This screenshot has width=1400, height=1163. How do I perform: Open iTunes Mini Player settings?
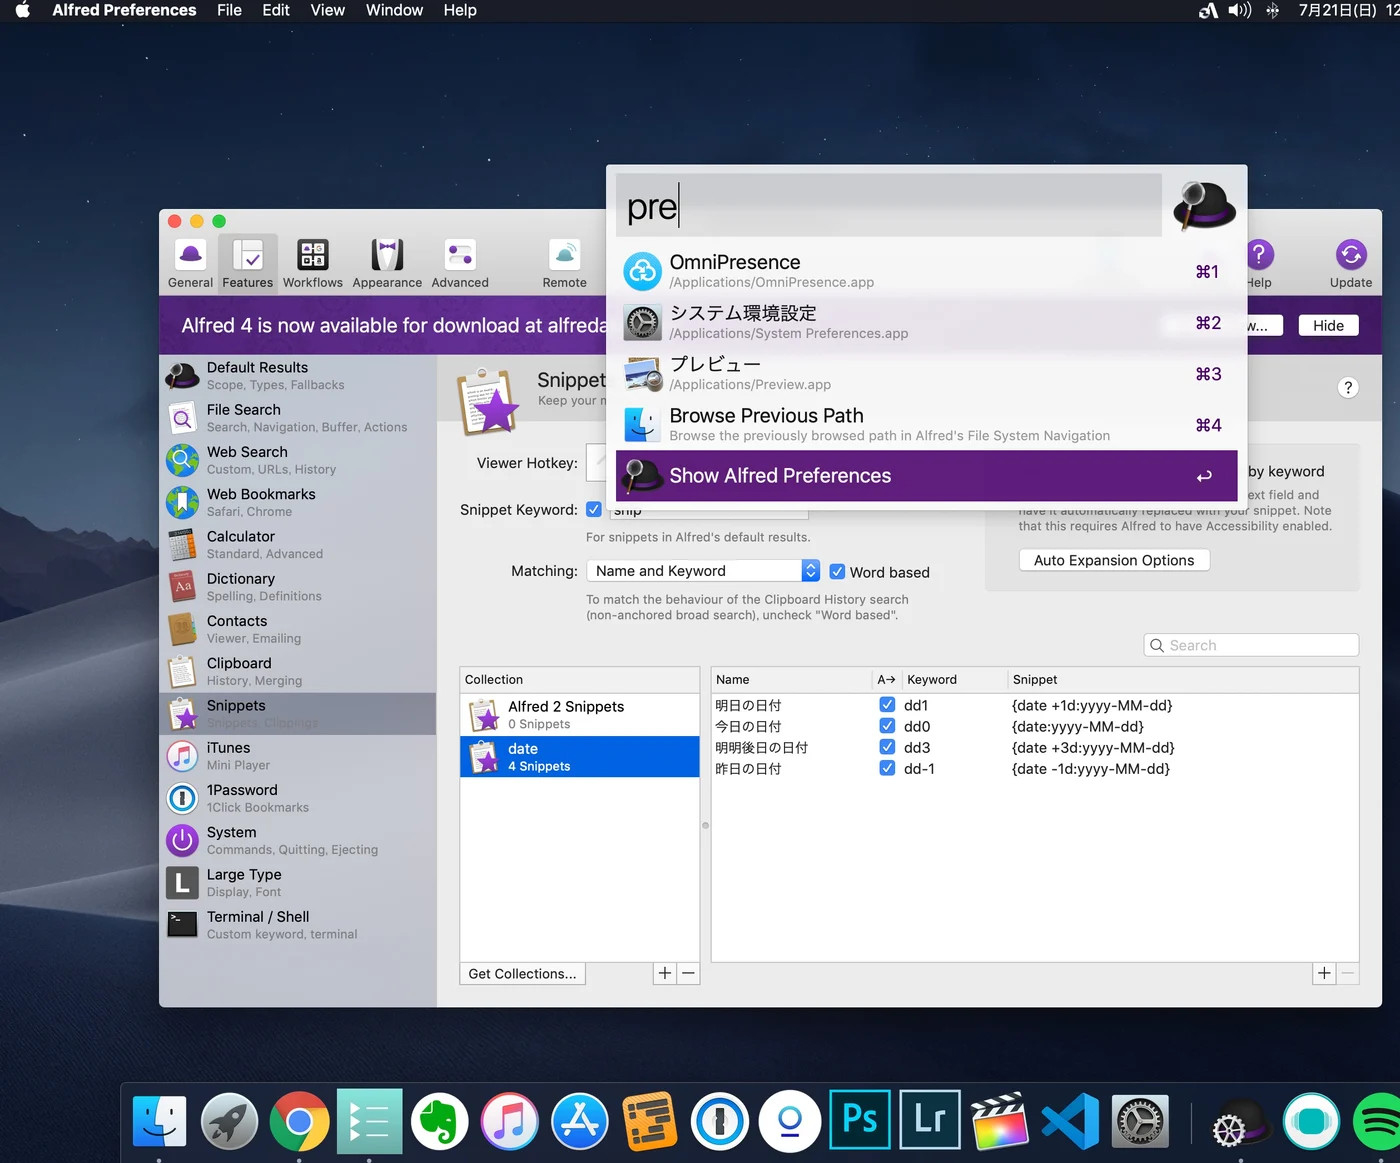(298, 756)
